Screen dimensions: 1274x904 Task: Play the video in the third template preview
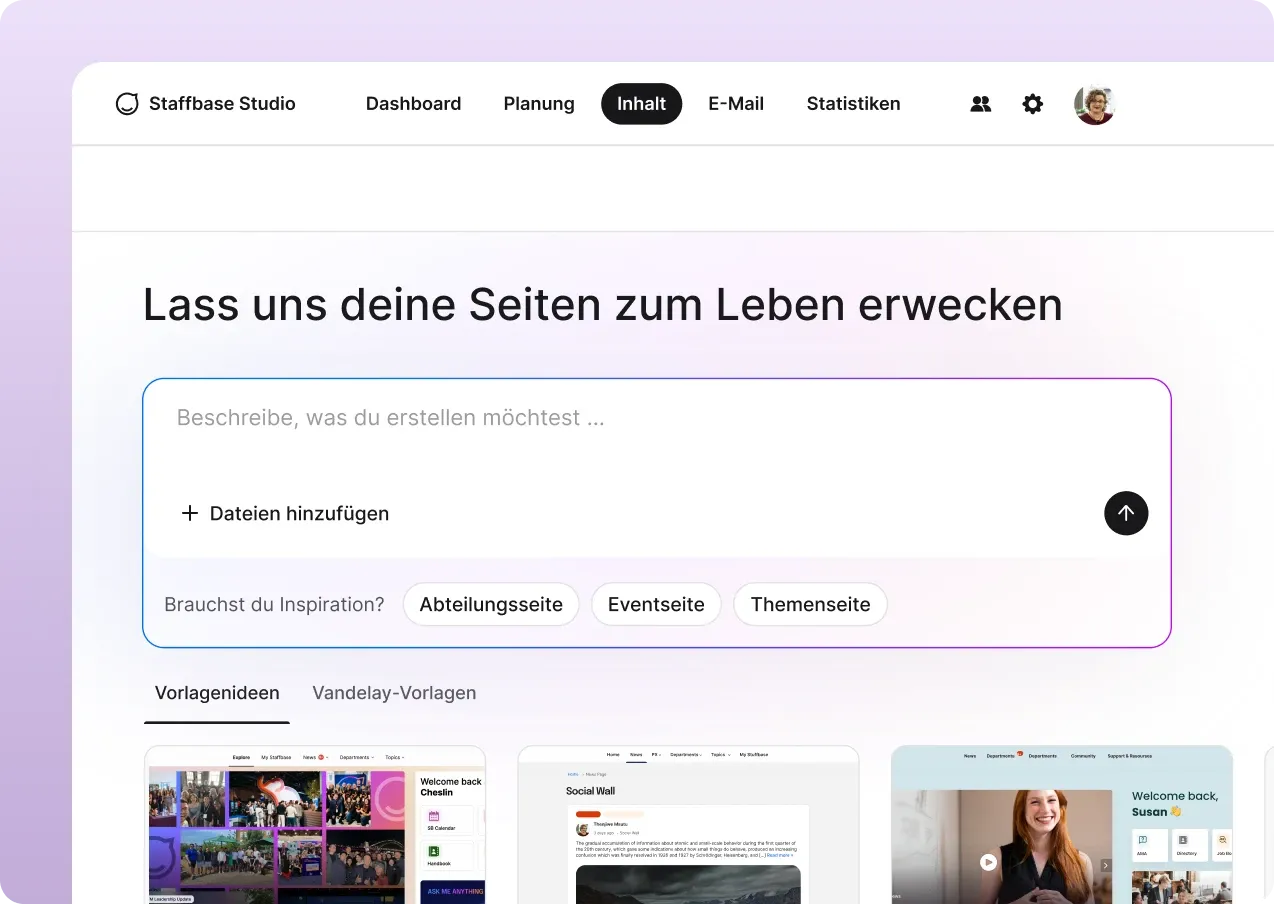tap(988, 861)
